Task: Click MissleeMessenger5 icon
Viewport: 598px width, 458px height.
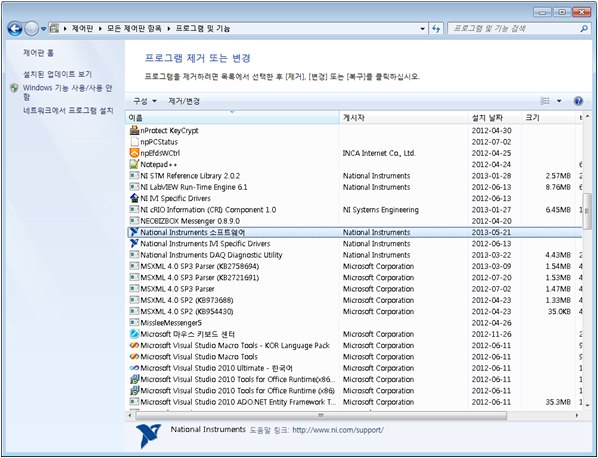Action: click(x=134, y=323)
